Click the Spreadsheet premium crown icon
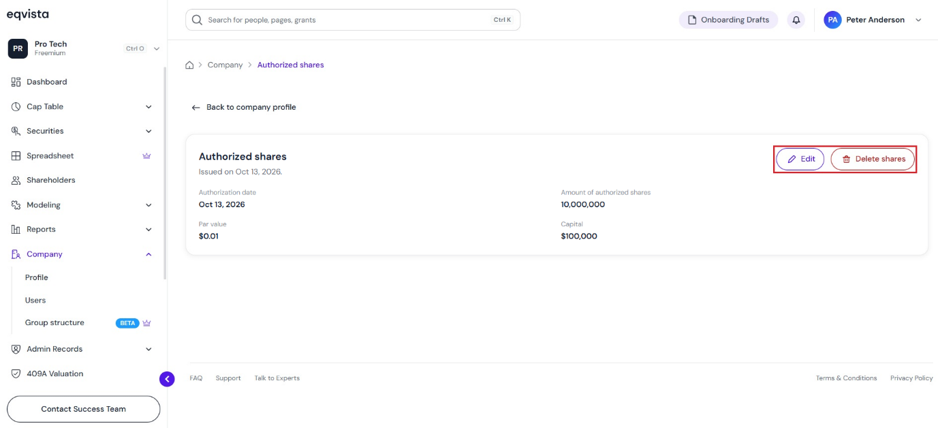This screenshot has height=428, width=938. 147,156
